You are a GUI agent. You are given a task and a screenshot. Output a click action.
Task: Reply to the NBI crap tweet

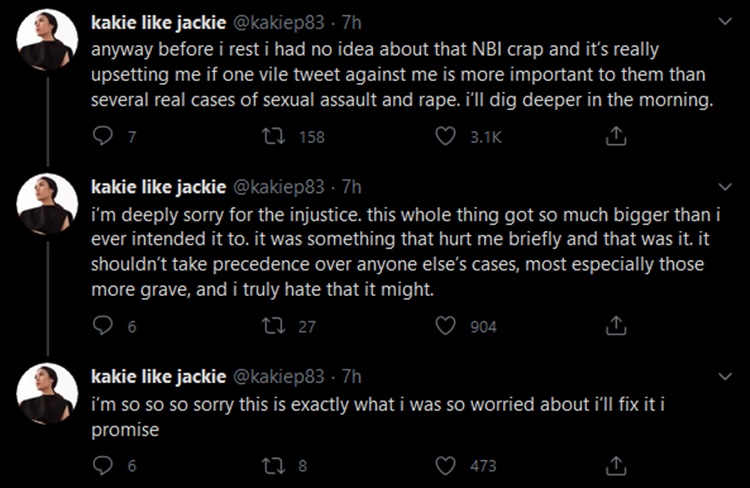coord(102,136)
